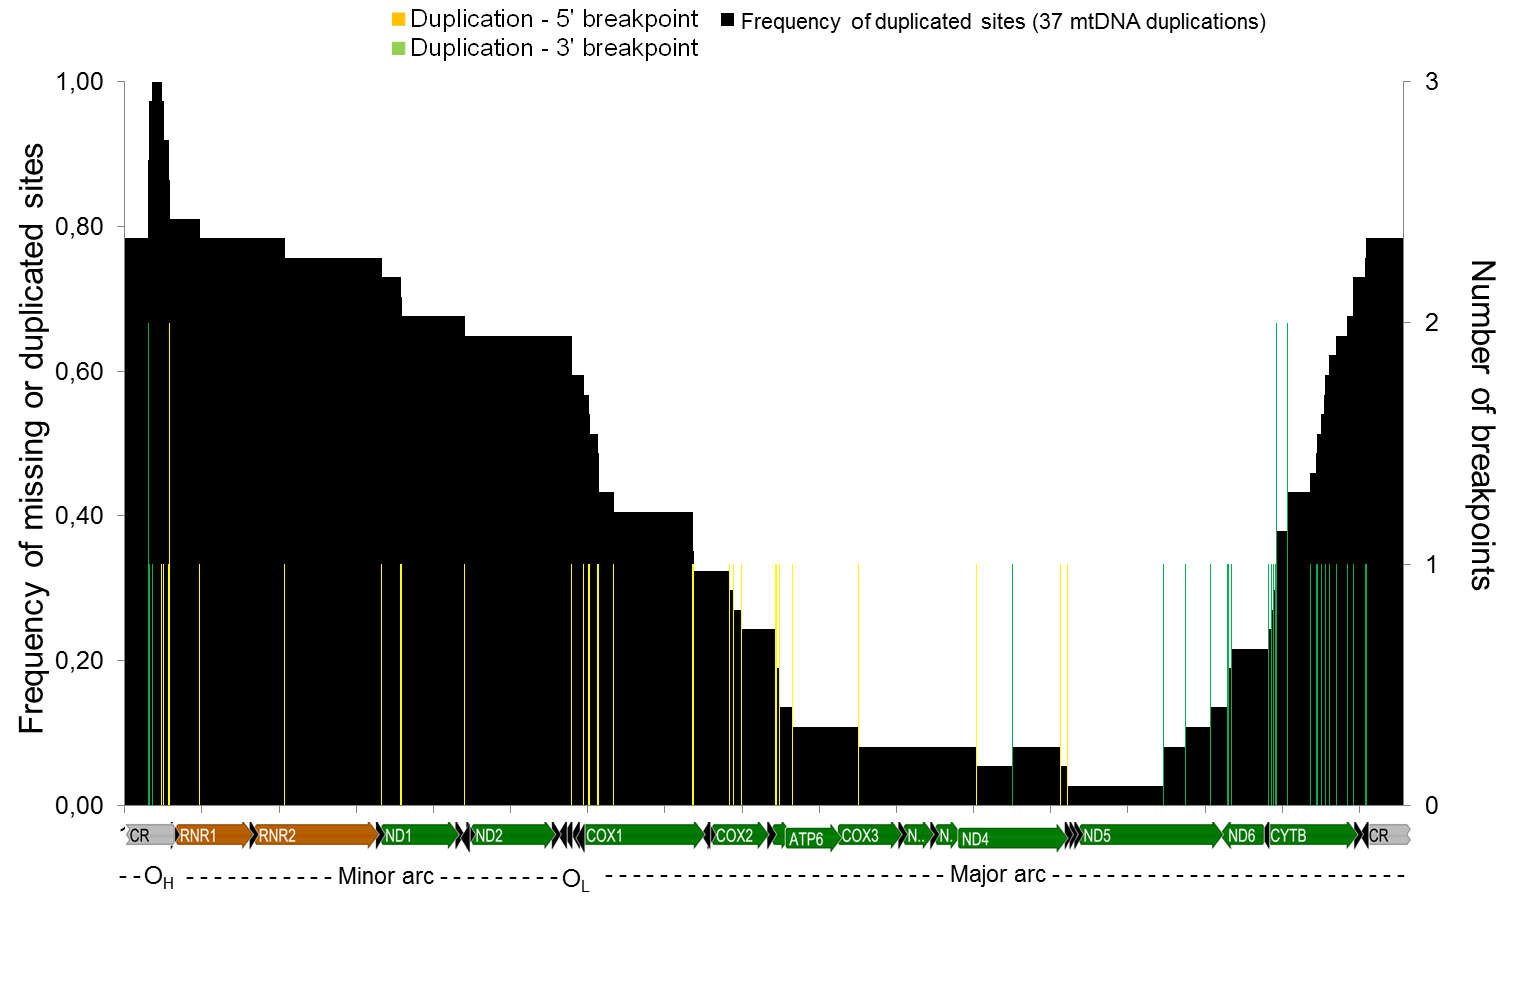Click the 'Frequency of duplicated sites' legend text
The height and width of the screenshot is (1002, 1514).
[x=1003, y=21]
